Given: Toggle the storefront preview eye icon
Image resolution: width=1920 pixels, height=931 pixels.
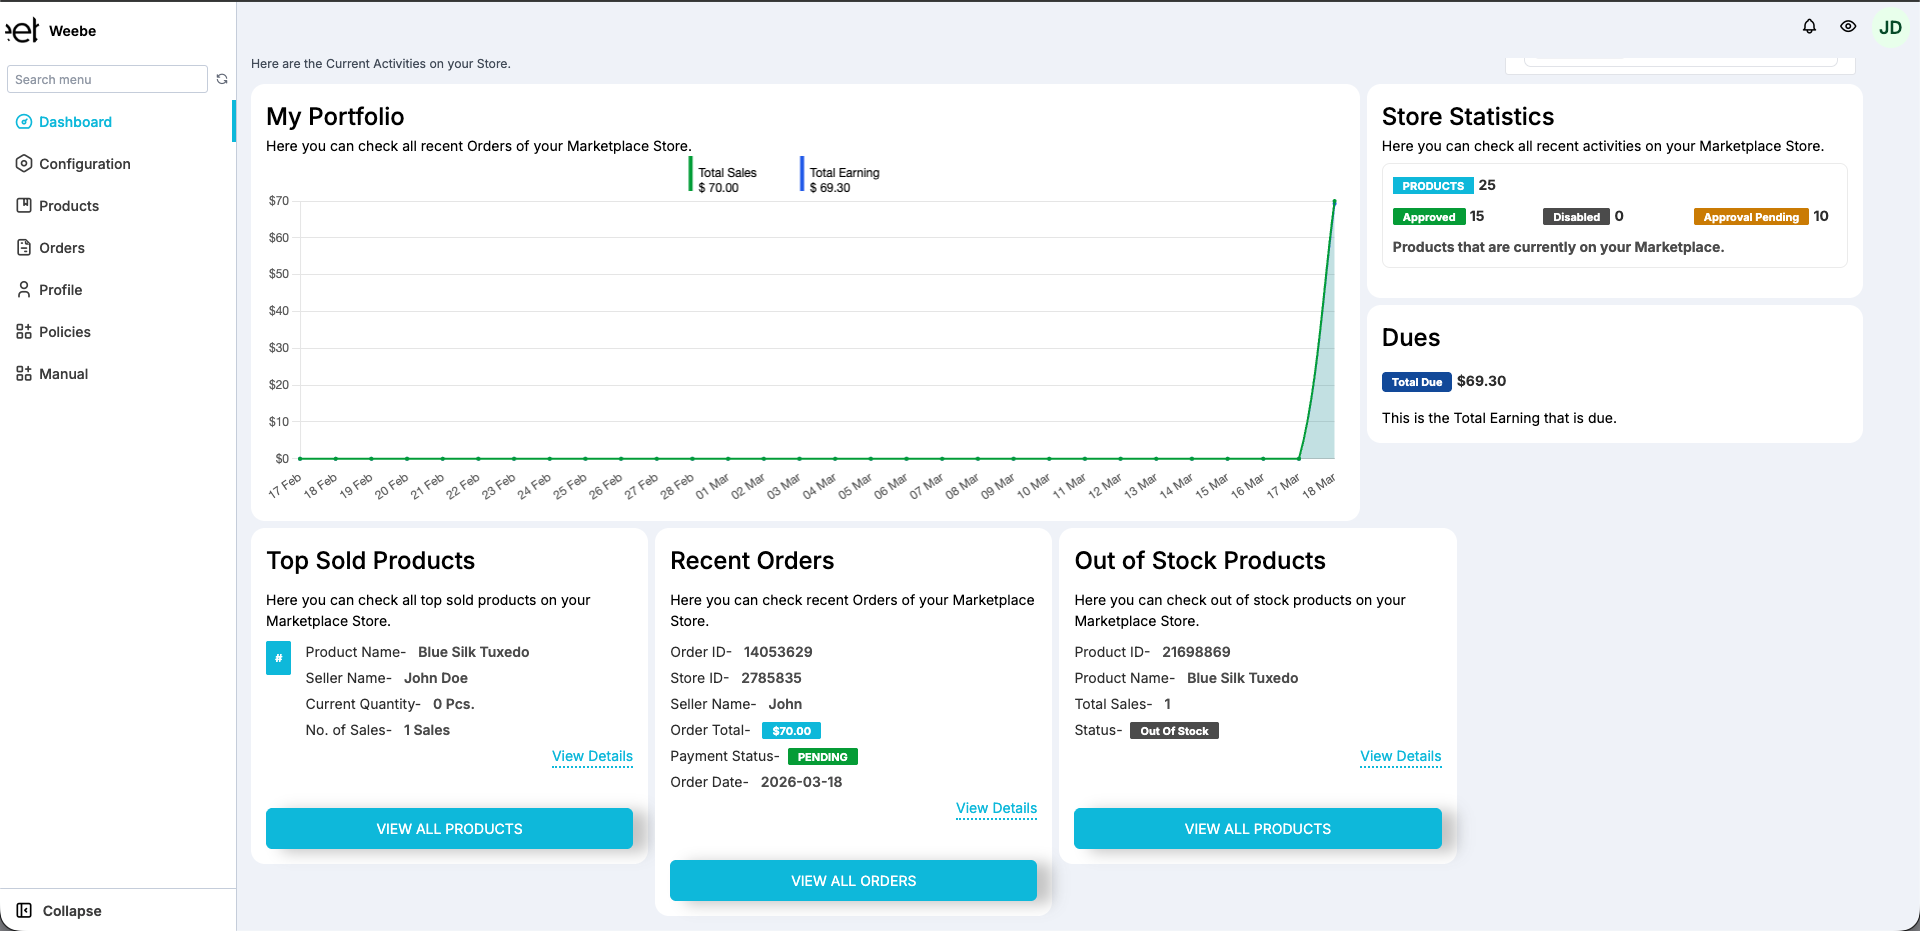Looking at the screenshot, I should [1848, 26].
